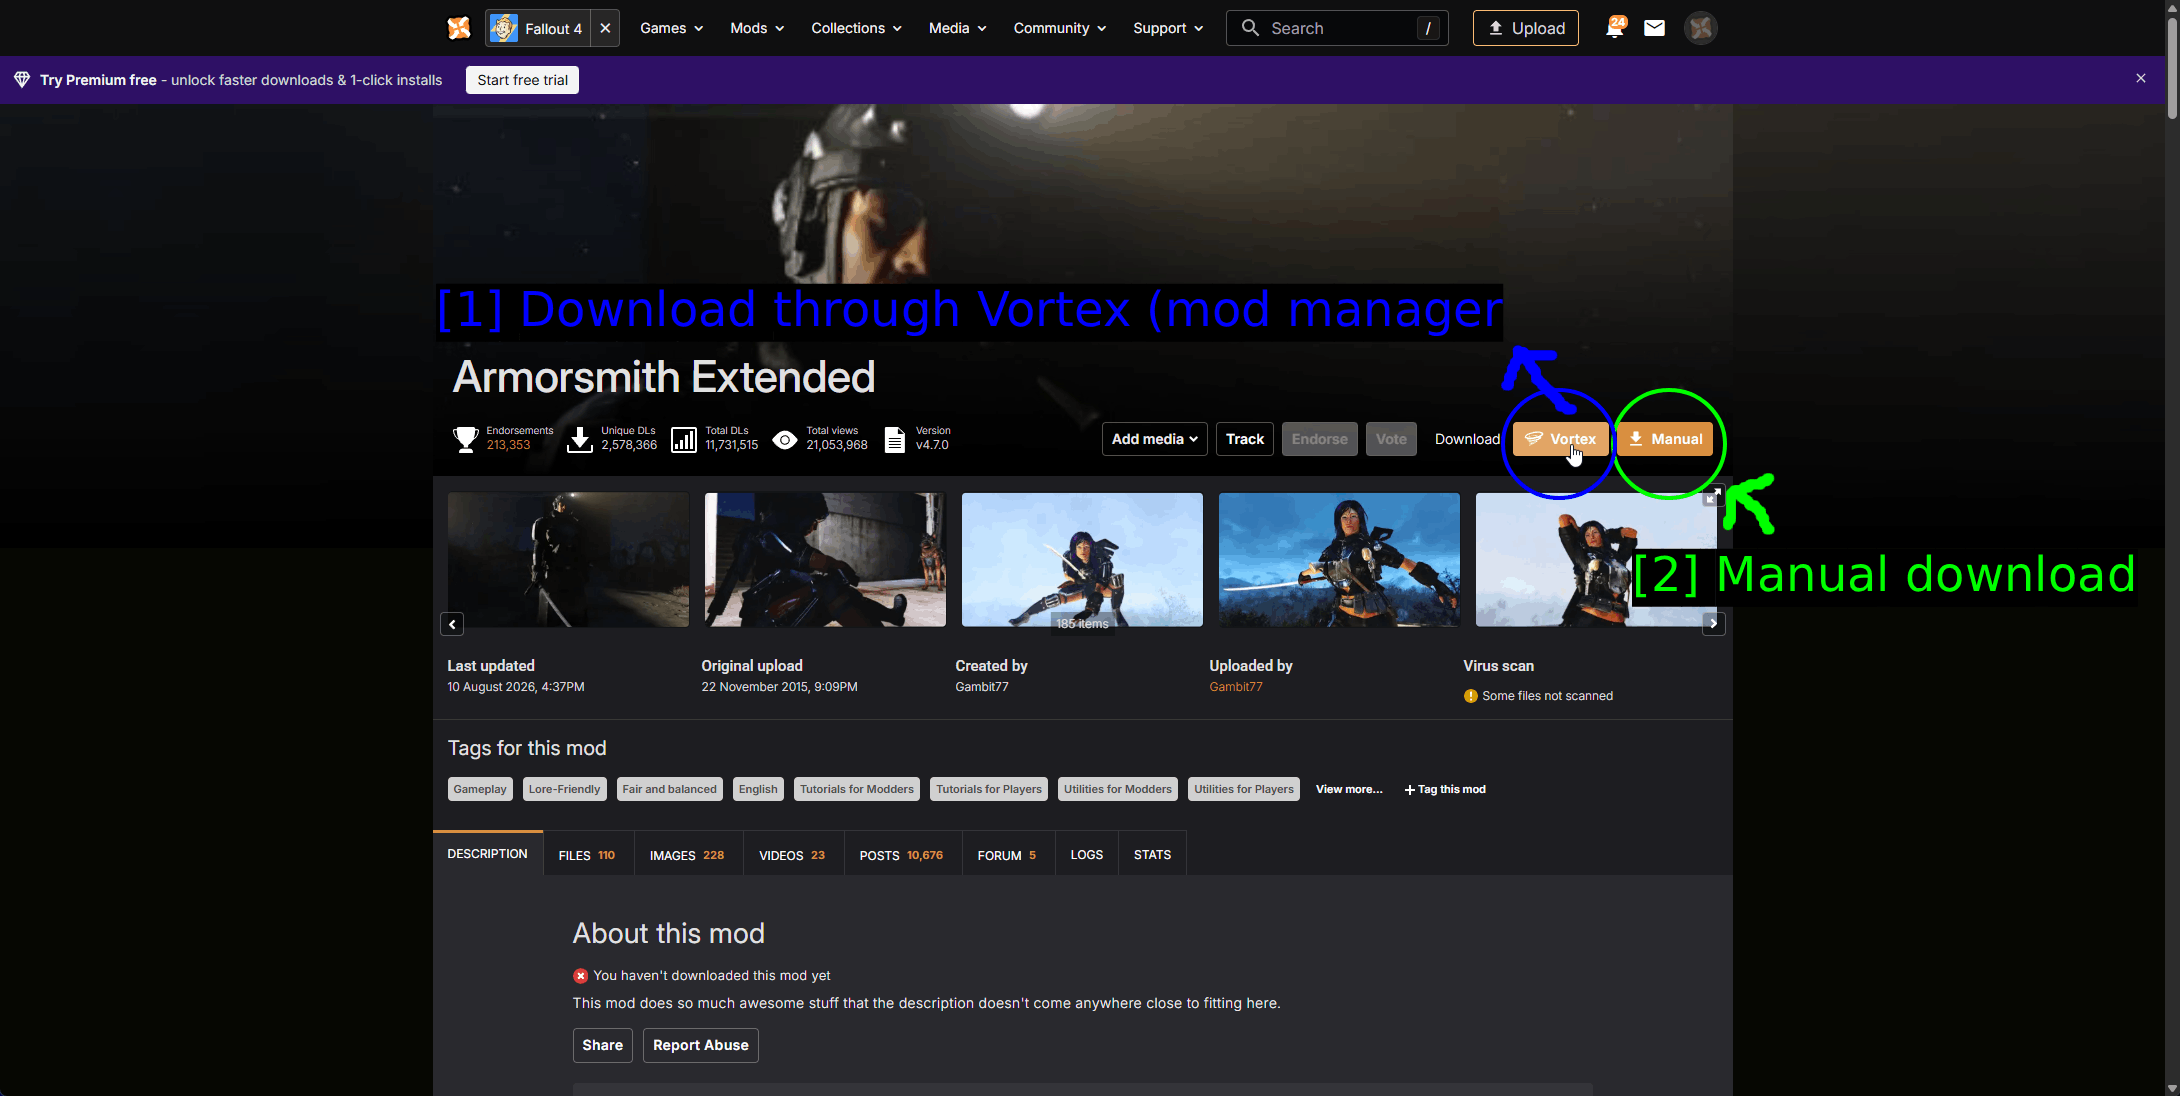Click the View more... tags link
The width and height of the screenshot is (2180, 1096).
coord(1349,789)
